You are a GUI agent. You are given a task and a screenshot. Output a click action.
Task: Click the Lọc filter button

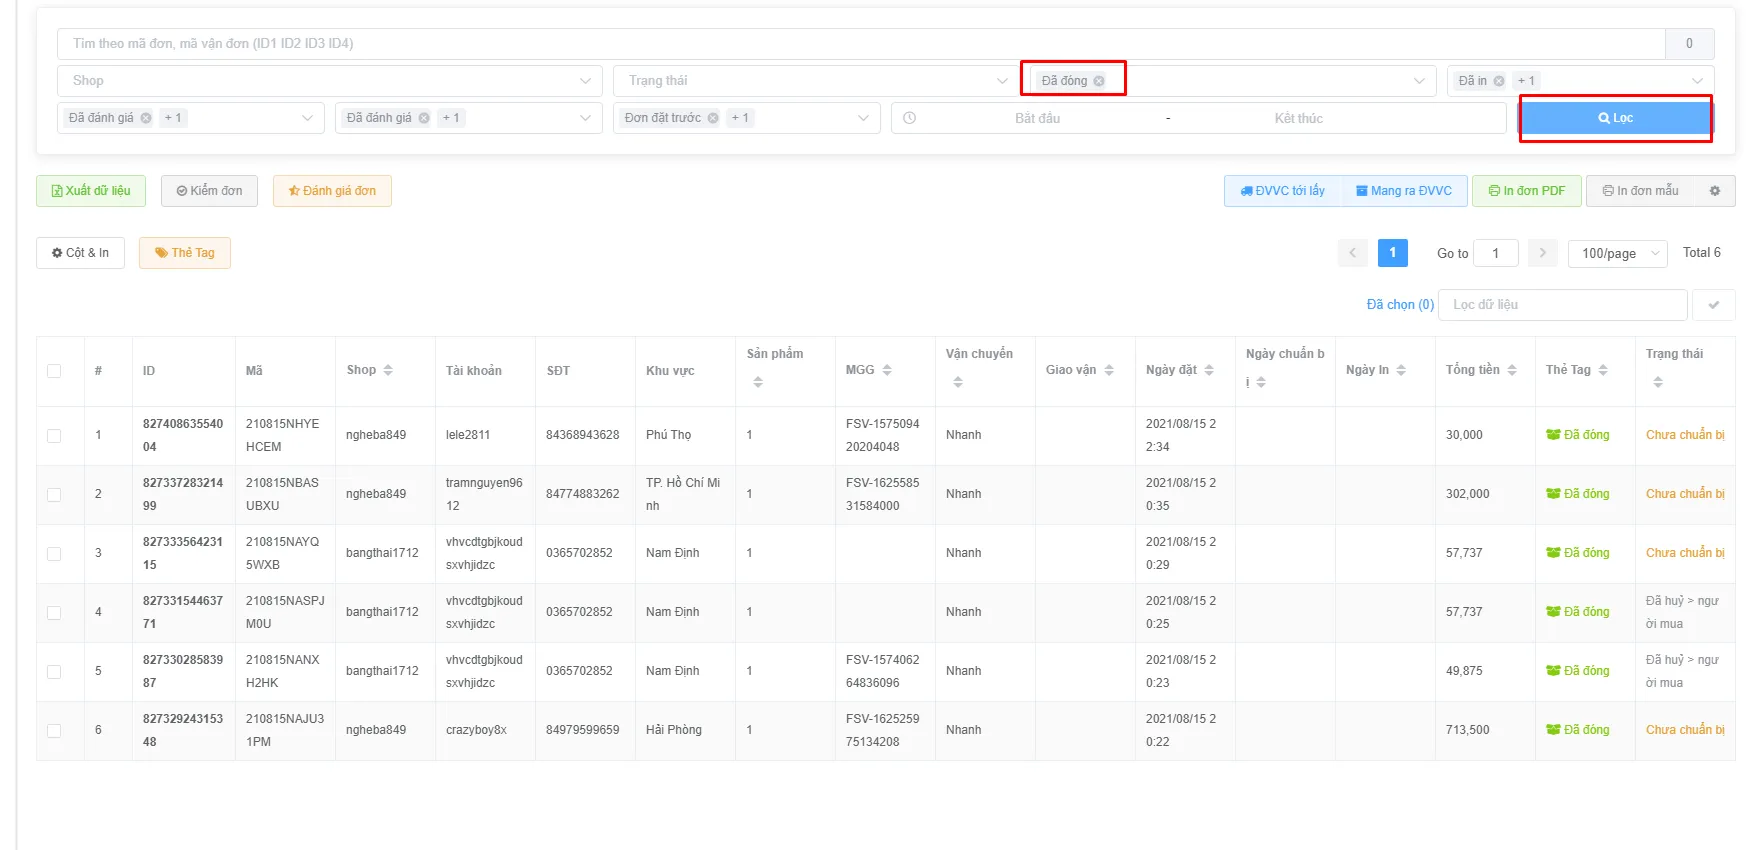click(x=1615, y=118)
